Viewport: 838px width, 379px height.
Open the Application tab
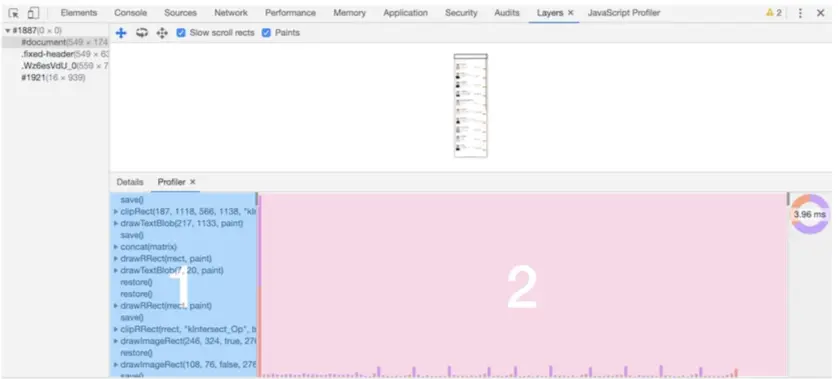(405, 13)
